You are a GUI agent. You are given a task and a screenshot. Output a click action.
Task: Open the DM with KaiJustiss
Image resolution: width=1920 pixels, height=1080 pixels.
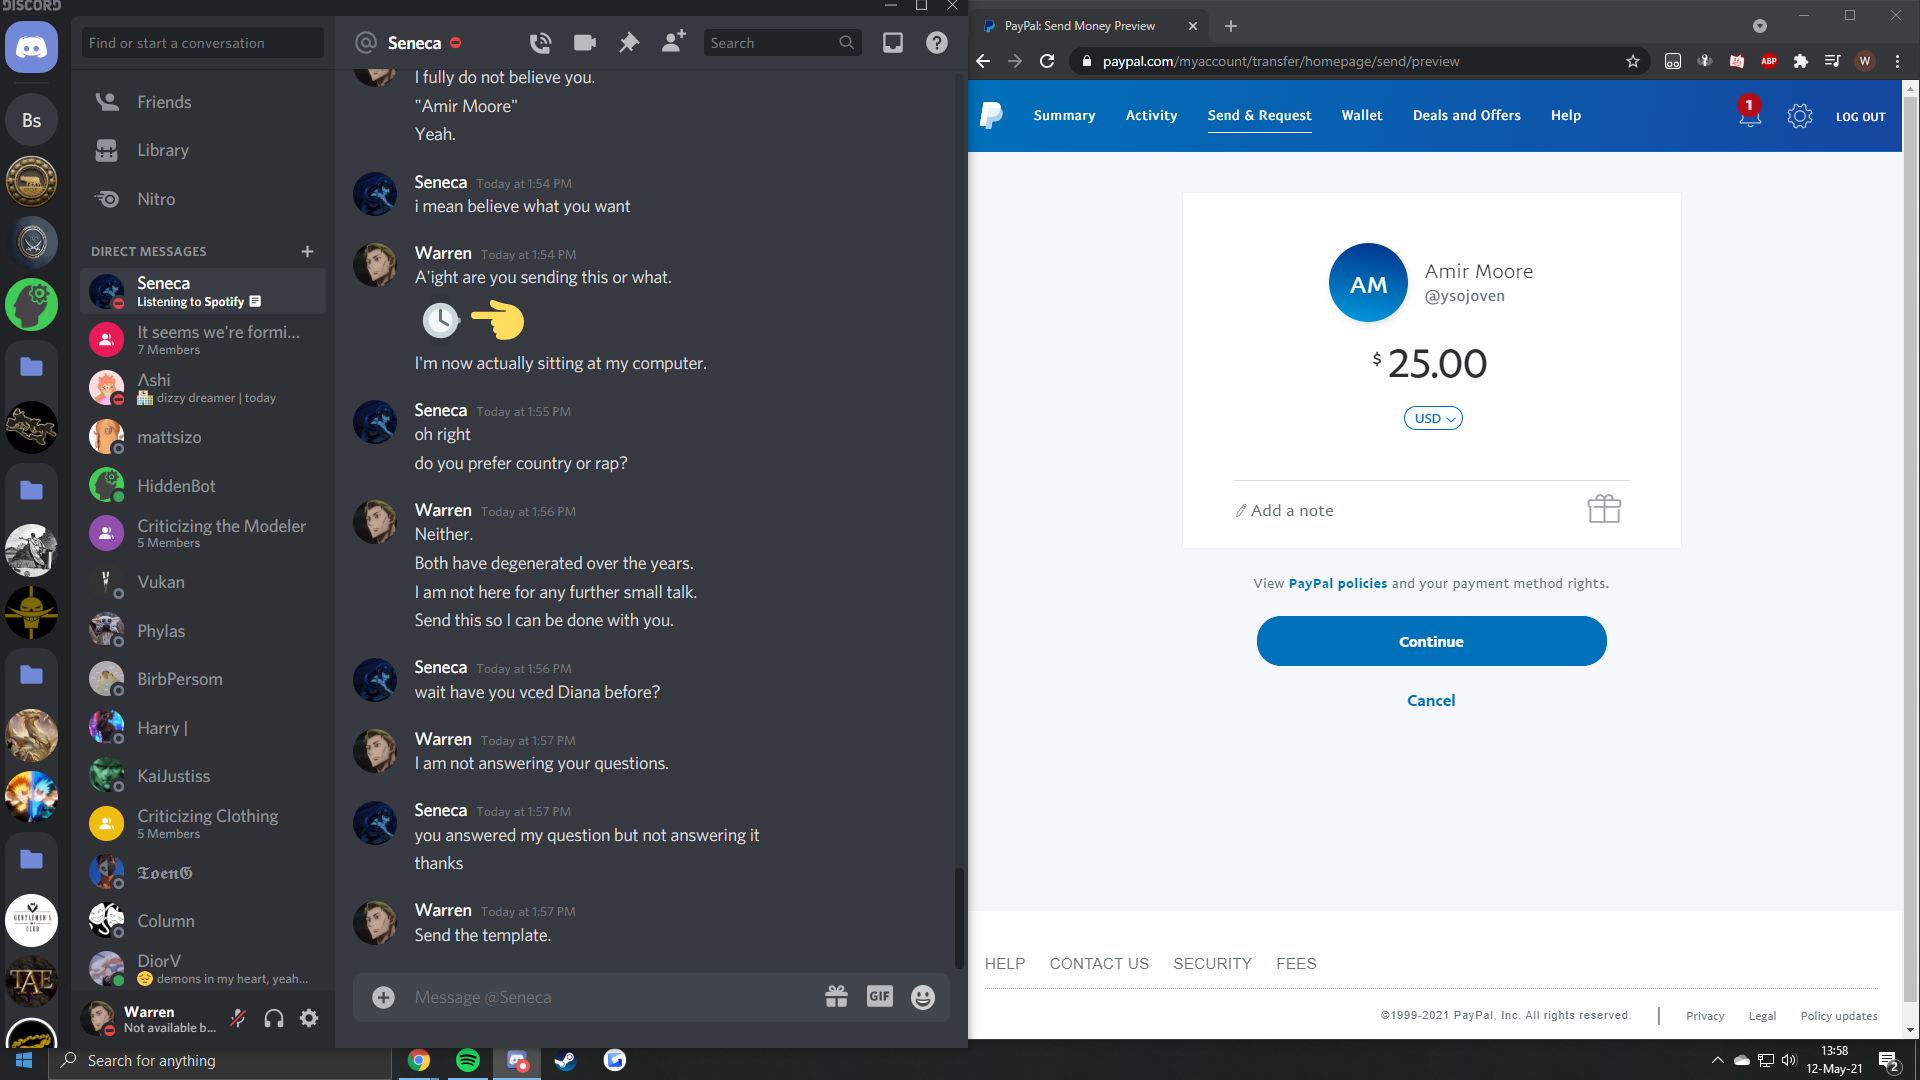(203, 776)
